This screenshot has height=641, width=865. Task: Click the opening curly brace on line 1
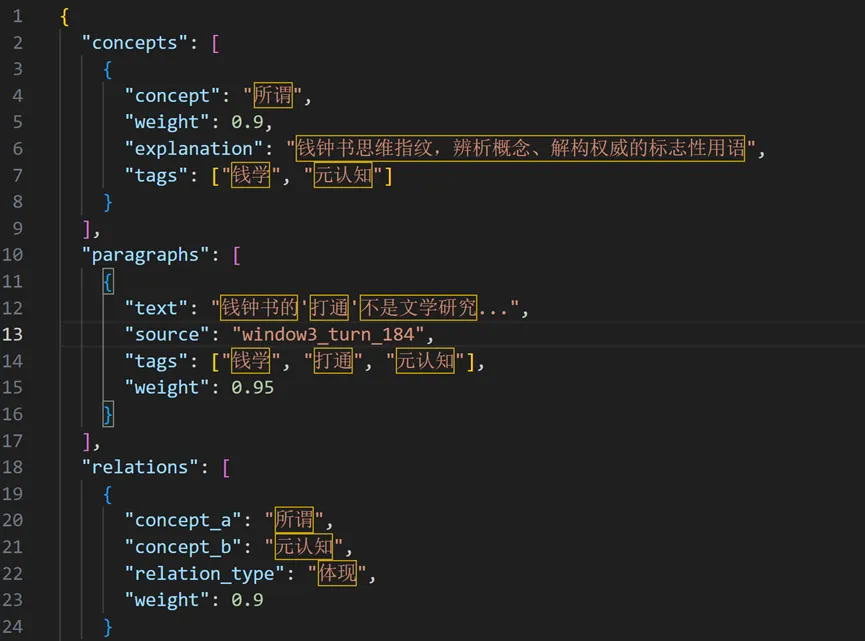click(x=65, y=17)
